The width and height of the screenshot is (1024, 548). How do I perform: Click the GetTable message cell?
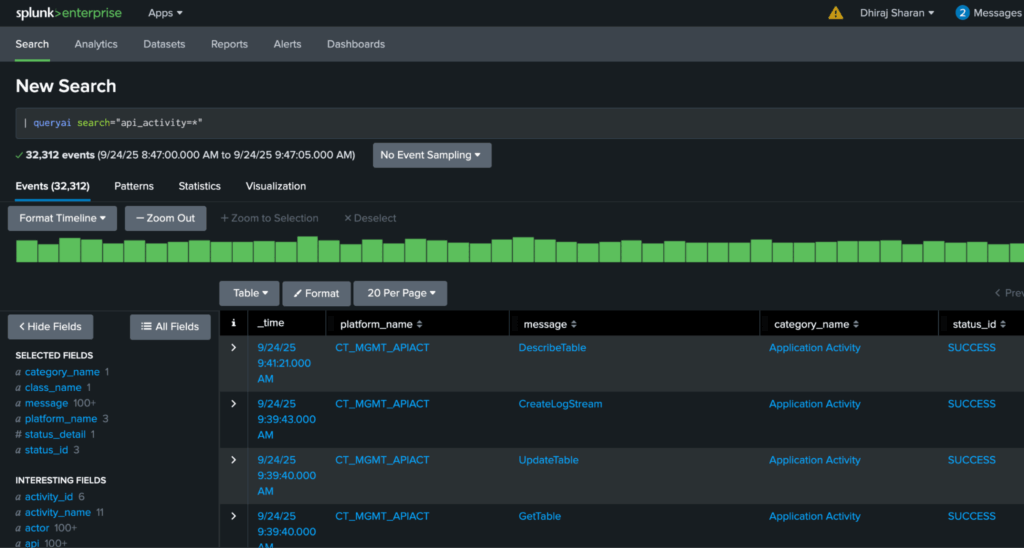click(539, 516)
